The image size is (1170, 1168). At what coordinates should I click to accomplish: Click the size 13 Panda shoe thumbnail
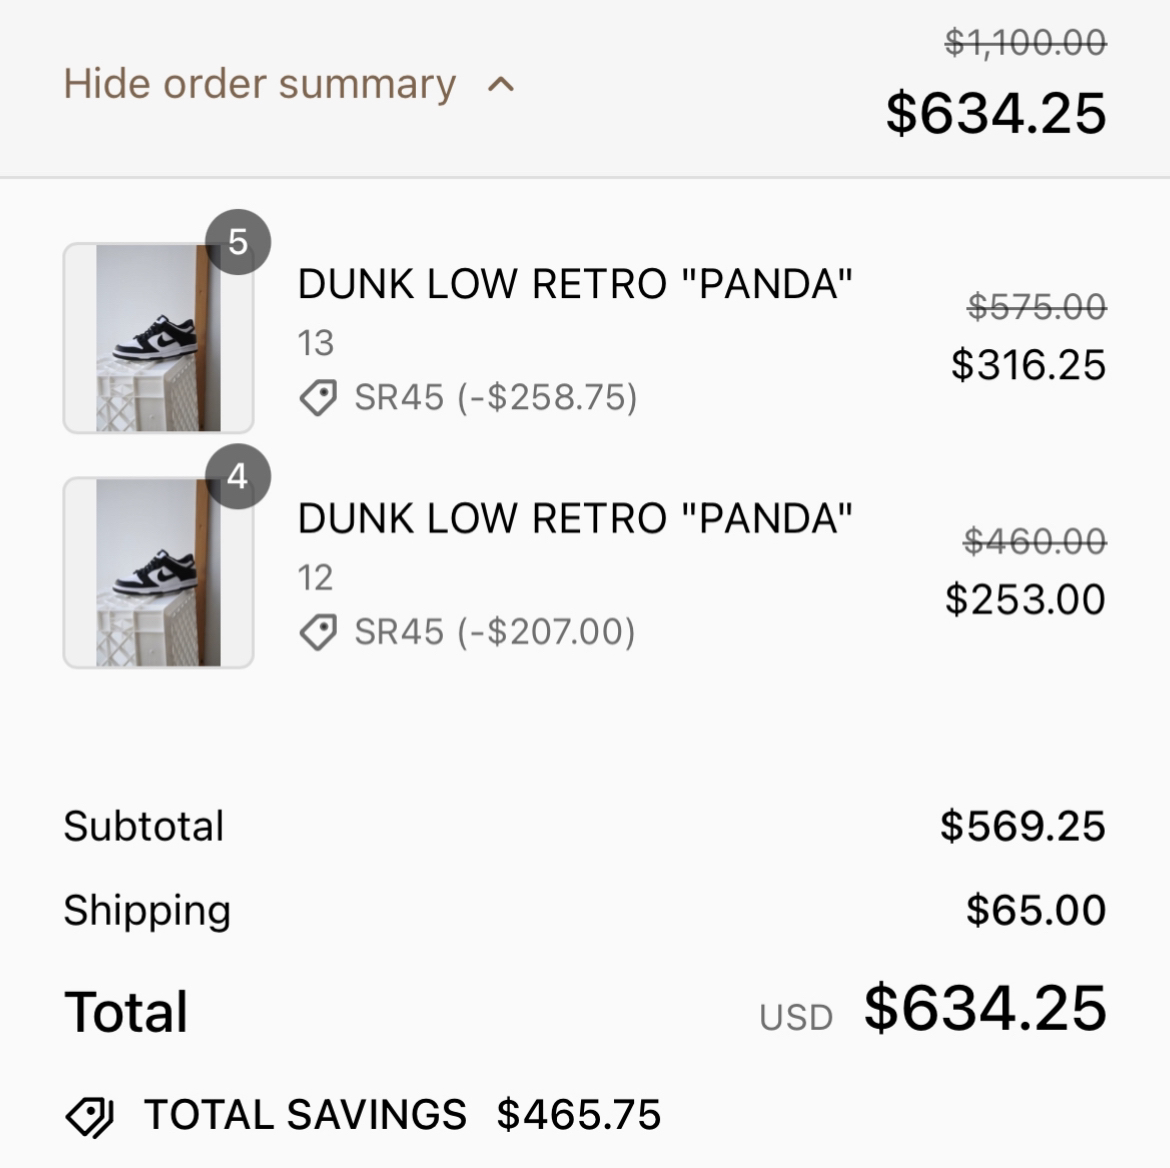pos(158,338)
